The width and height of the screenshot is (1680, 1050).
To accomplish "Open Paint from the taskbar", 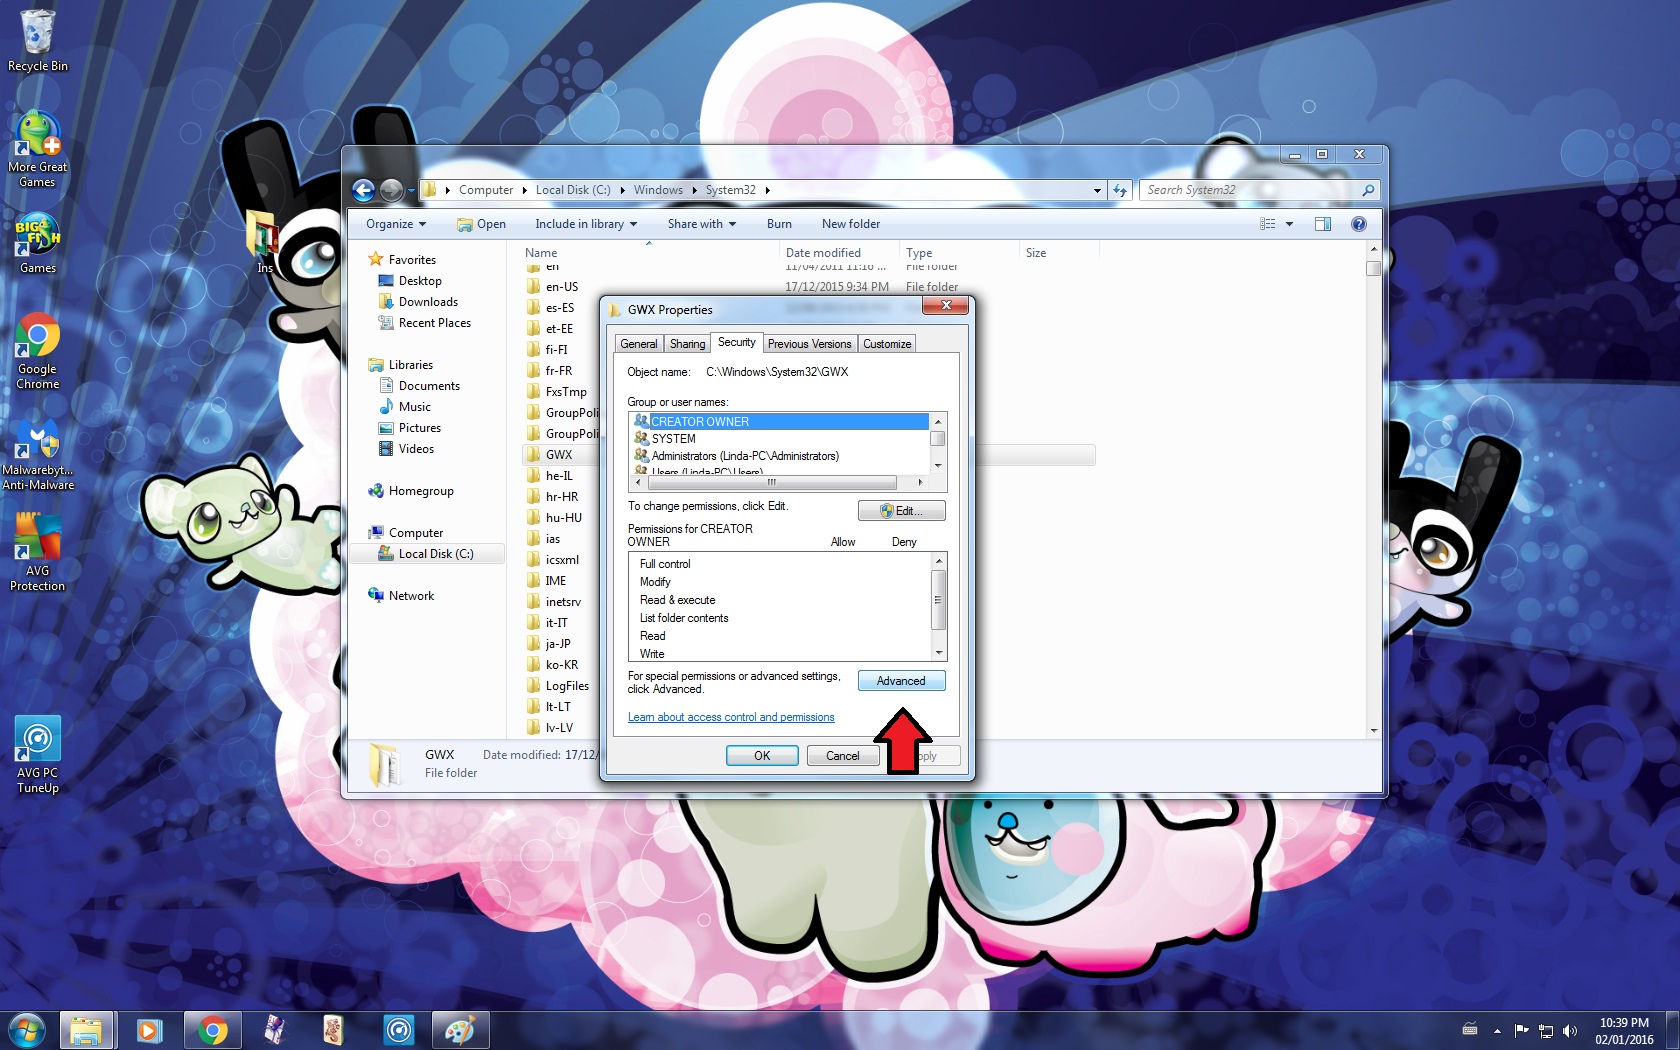I will click(460, 1029).
